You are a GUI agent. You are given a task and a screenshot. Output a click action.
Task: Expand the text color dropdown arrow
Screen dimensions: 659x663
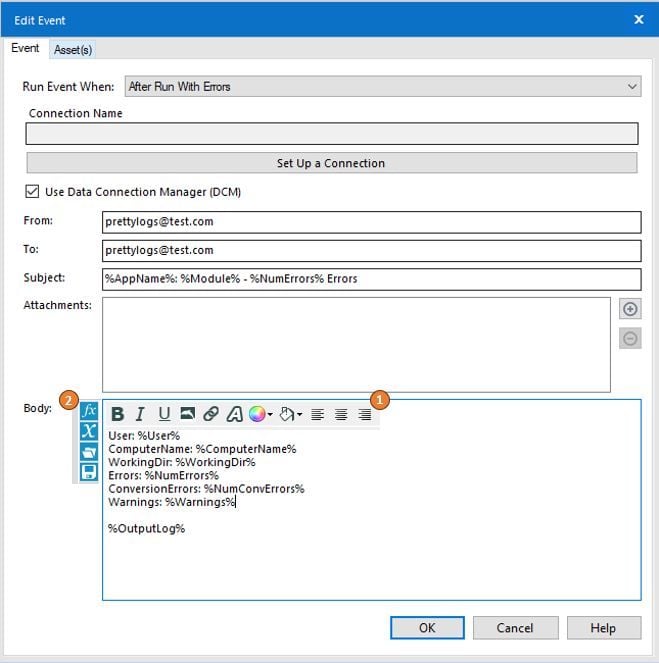coord(270,414)
